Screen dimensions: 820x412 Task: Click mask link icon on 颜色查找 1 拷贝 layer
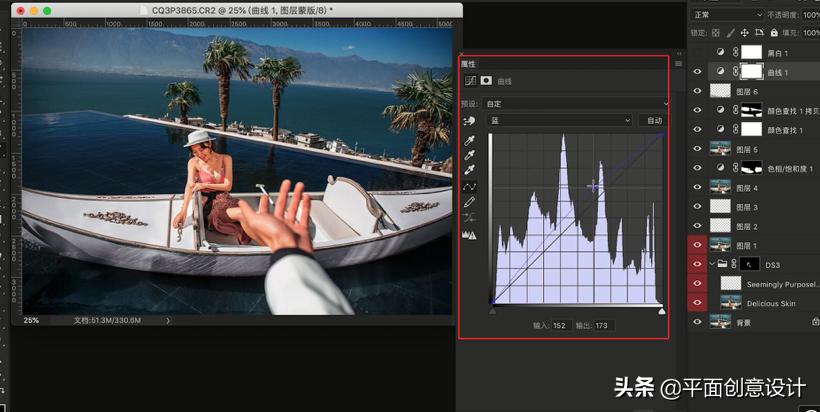[x=735, y=110]
